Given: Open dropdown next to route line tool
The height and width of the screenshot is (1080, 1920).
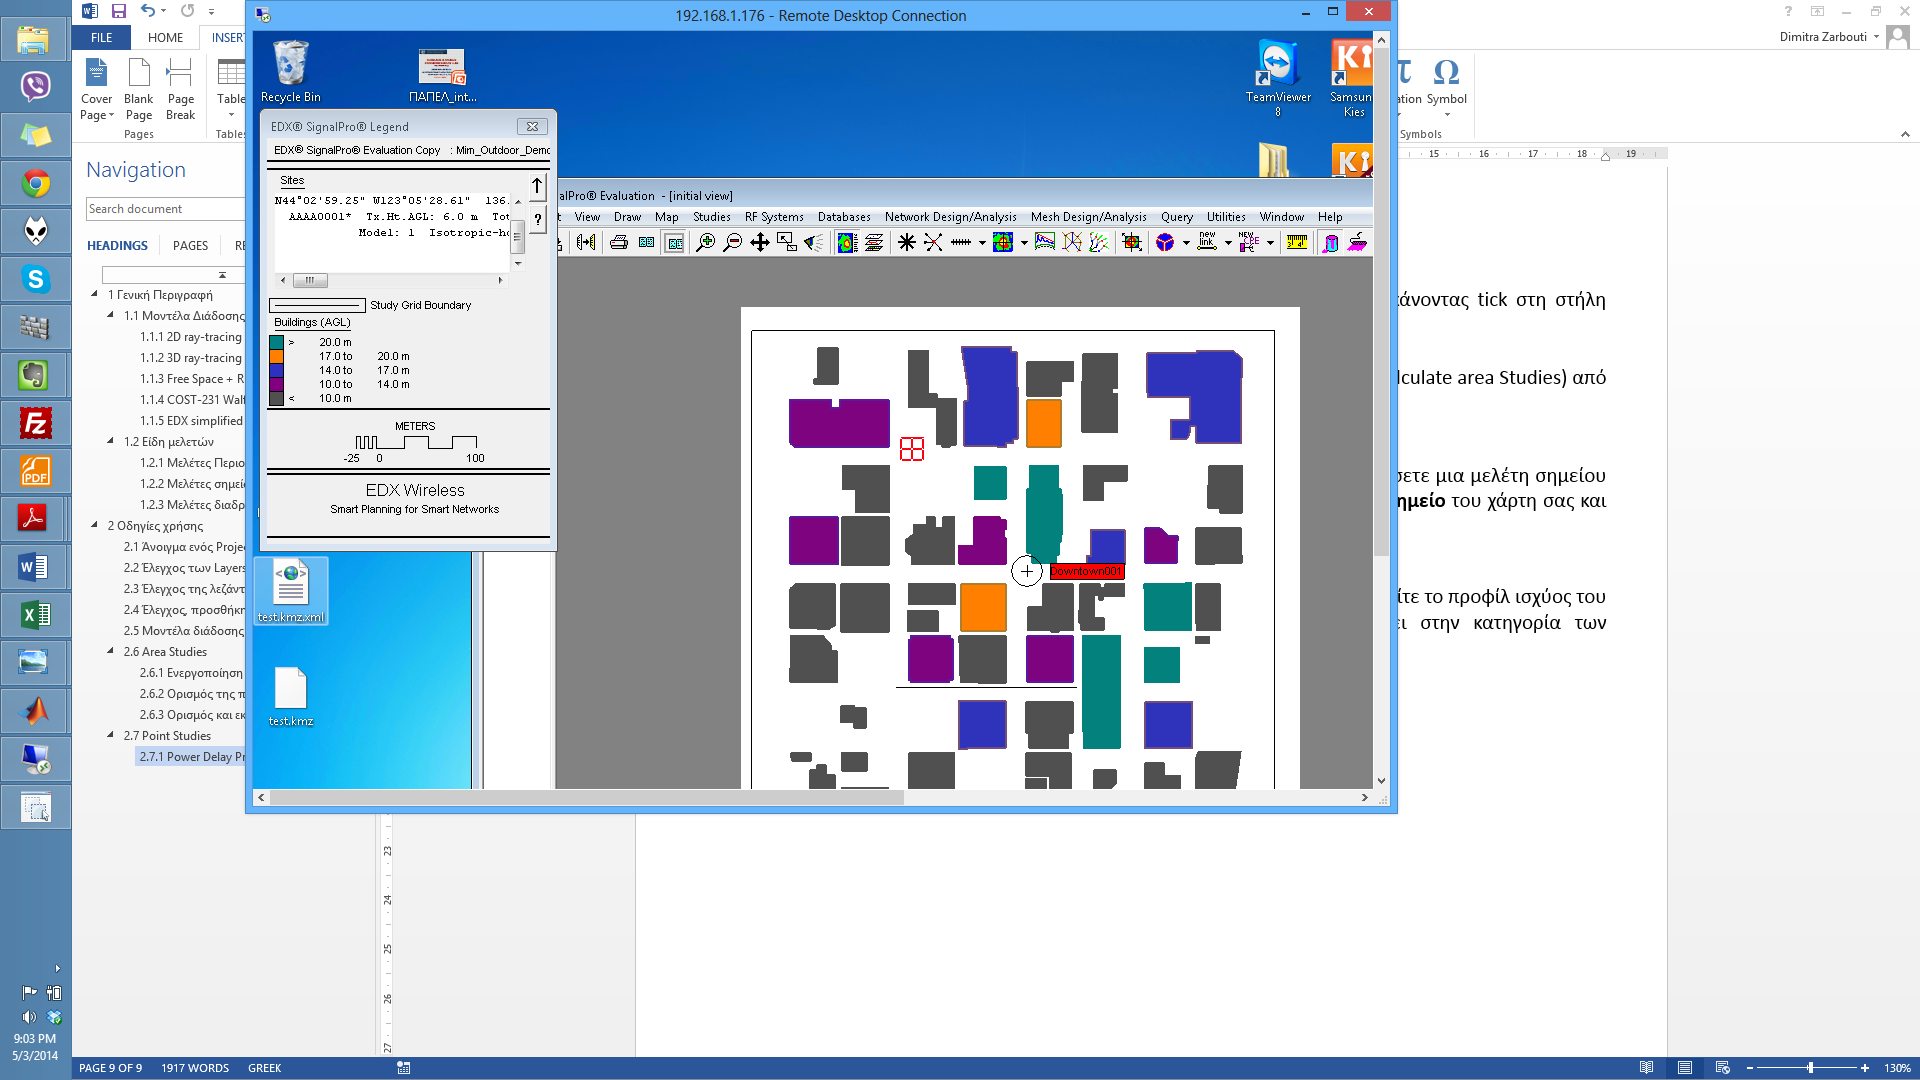Looking at the screenshot, I should pyautogui.click(x=982, y=243).
